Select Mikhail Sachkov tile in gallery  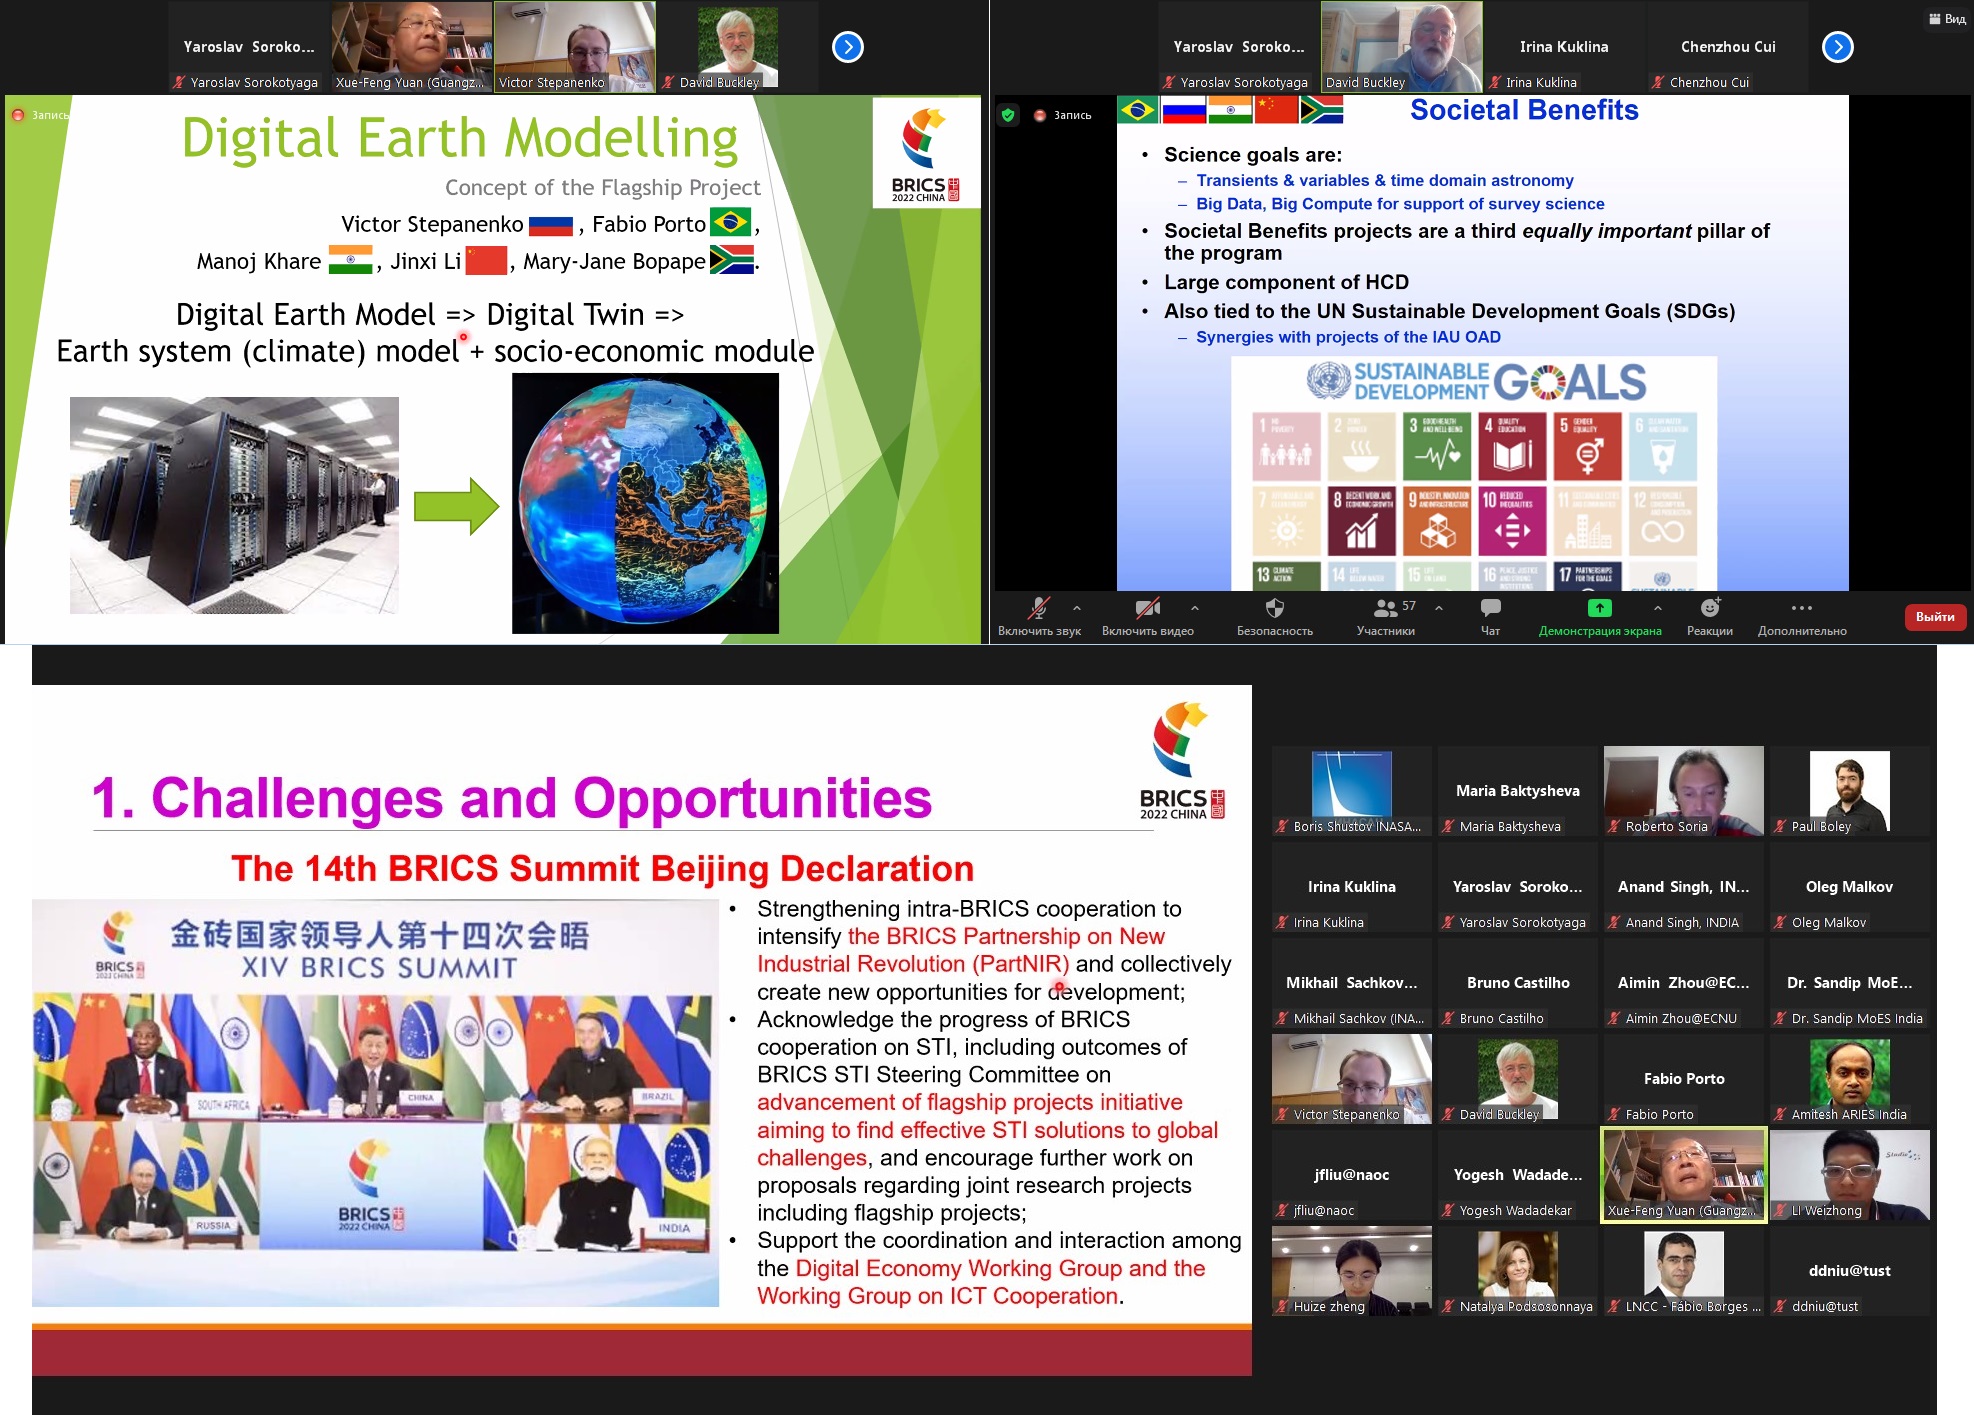(1352, 982)
